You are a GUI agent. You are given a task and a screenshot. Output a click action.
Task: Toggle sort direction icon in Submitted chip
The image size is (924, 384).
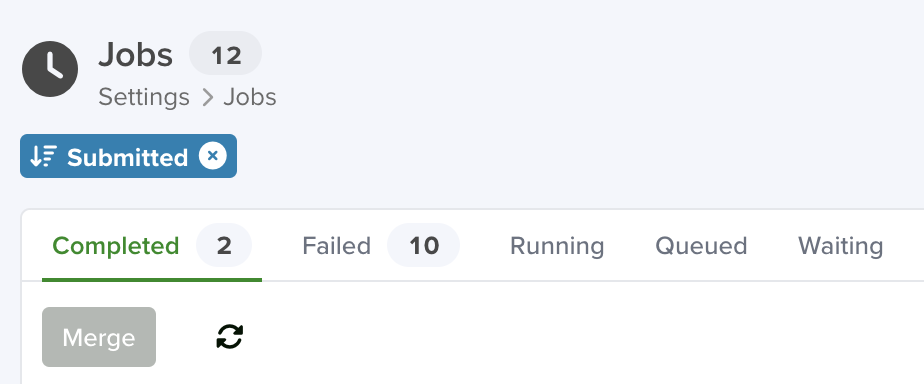[43, 156]
